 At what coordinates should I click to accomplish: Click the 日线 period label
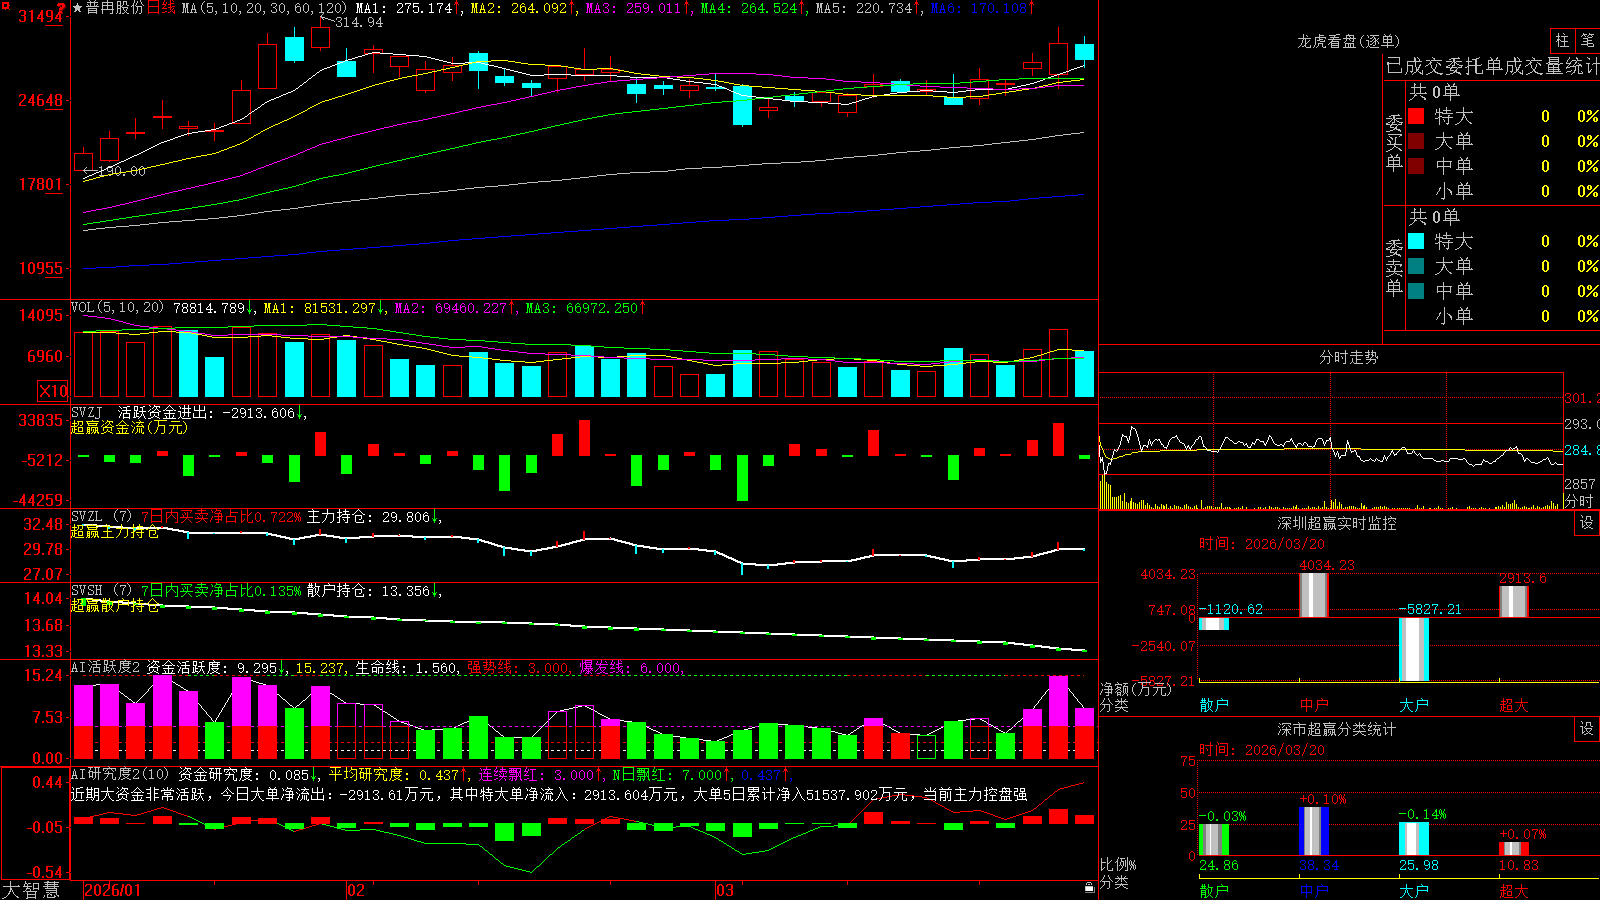pyautogui.click(x=161, y=8)
